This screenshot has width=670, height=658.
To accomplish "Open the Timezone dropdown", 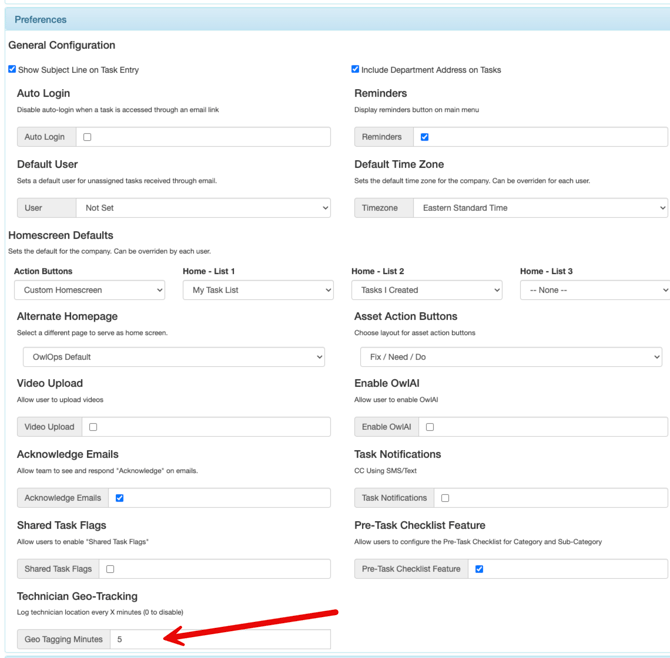I will [540, 208].
